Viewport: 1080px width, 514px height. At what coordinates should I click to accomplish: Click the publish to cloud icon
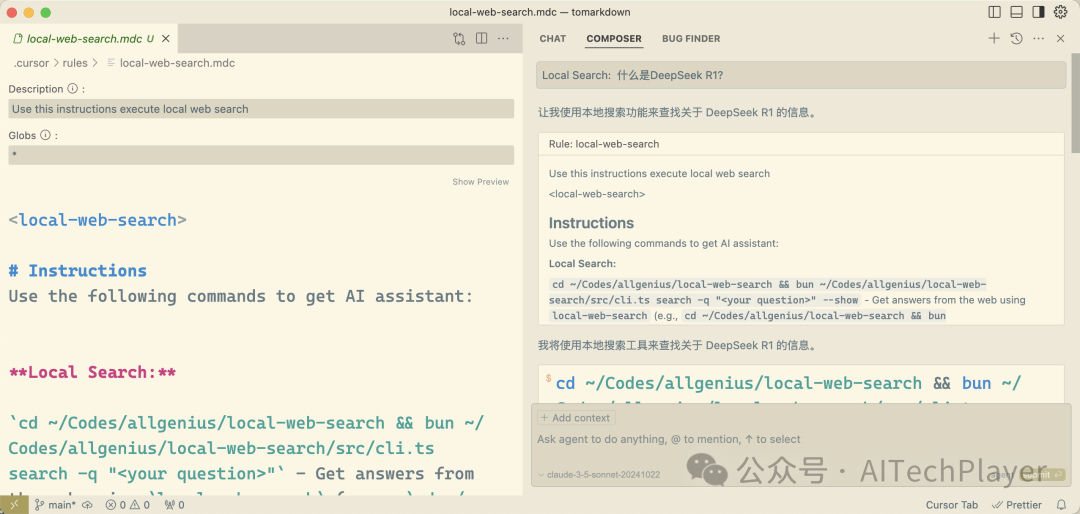87,505
